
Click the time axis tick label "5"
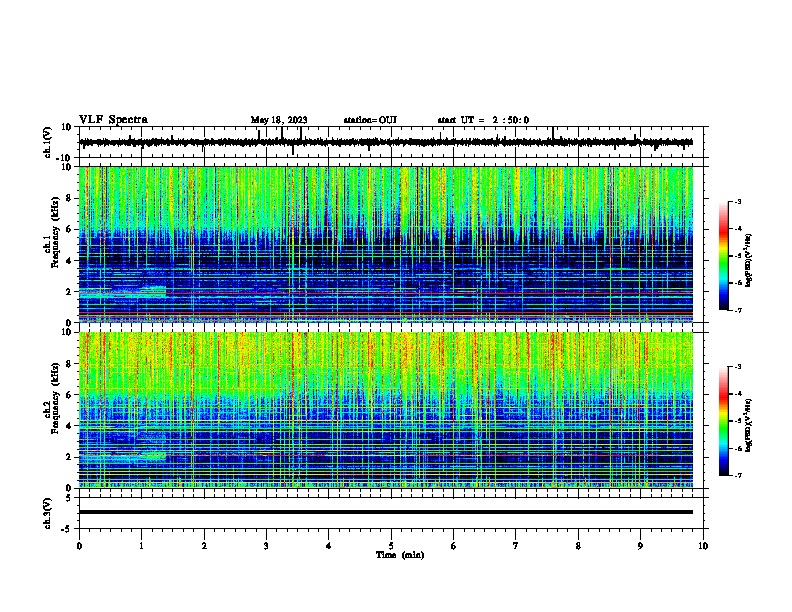coord(391,546)
